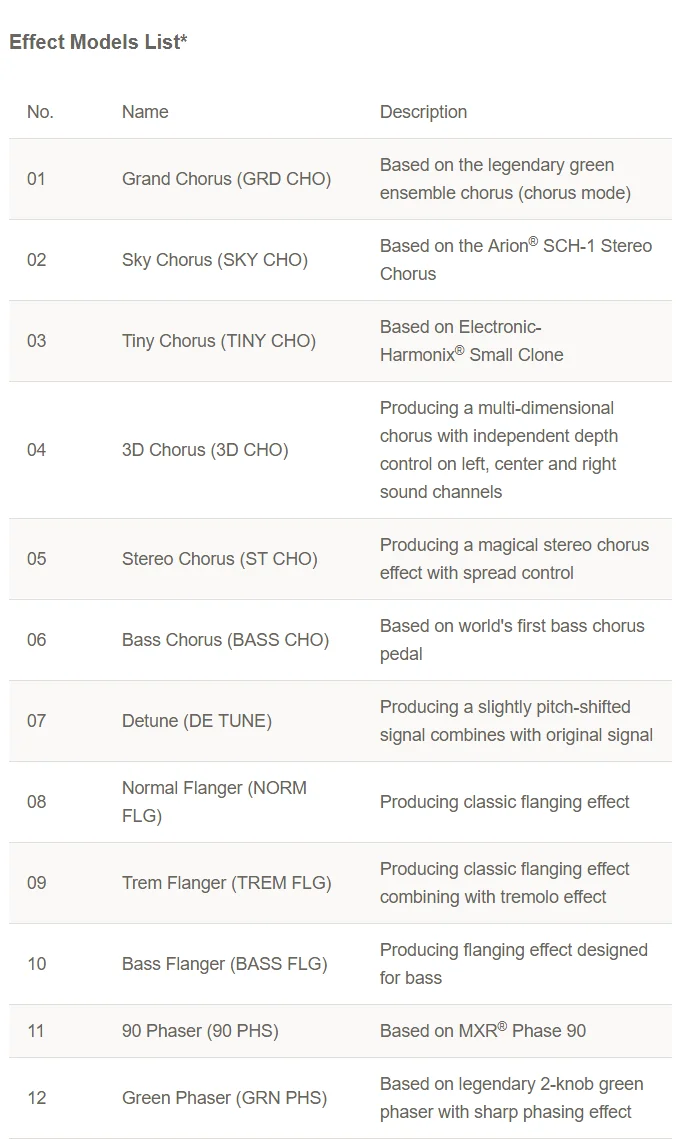Click the Effect Models List heading
The height and width of the screenshot is (1139, 683).
click(x=98, y=42)
